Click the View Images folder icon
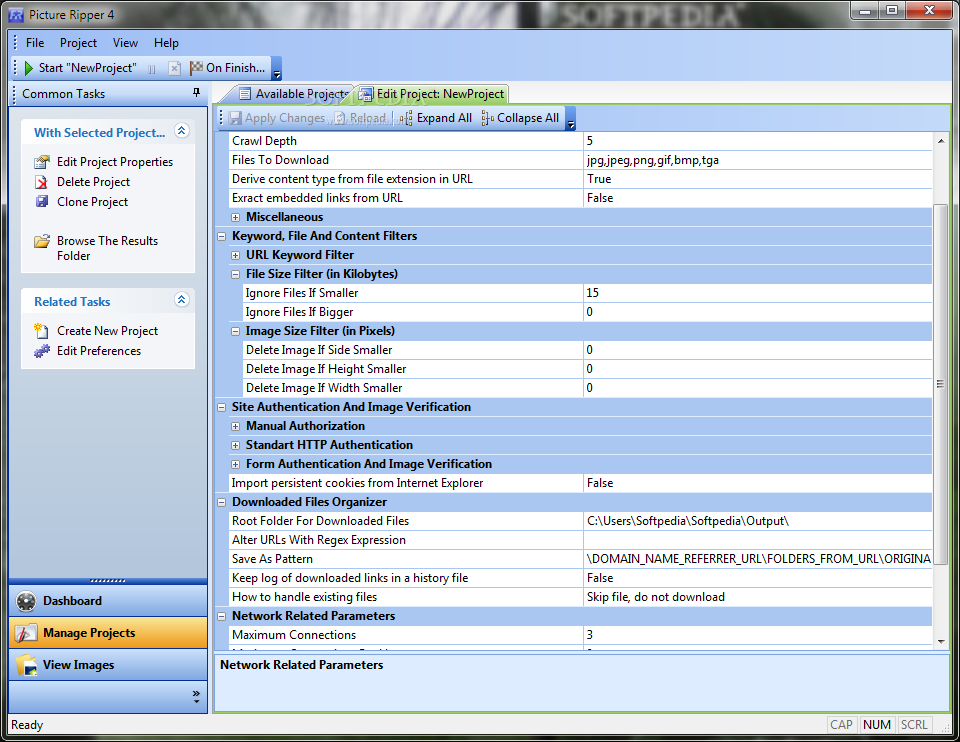The height and width of the screenshot is (742, 960). [x=26, y=665]
